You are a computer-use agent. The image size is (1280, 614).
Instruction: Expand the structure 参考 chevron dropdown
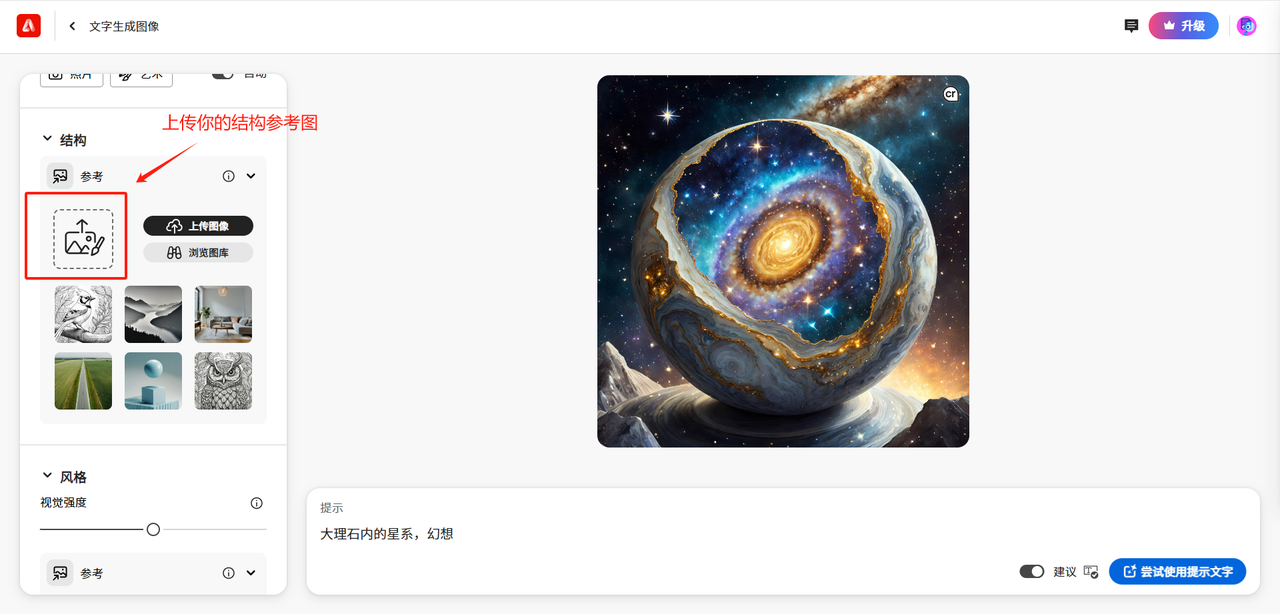(251, 176)
